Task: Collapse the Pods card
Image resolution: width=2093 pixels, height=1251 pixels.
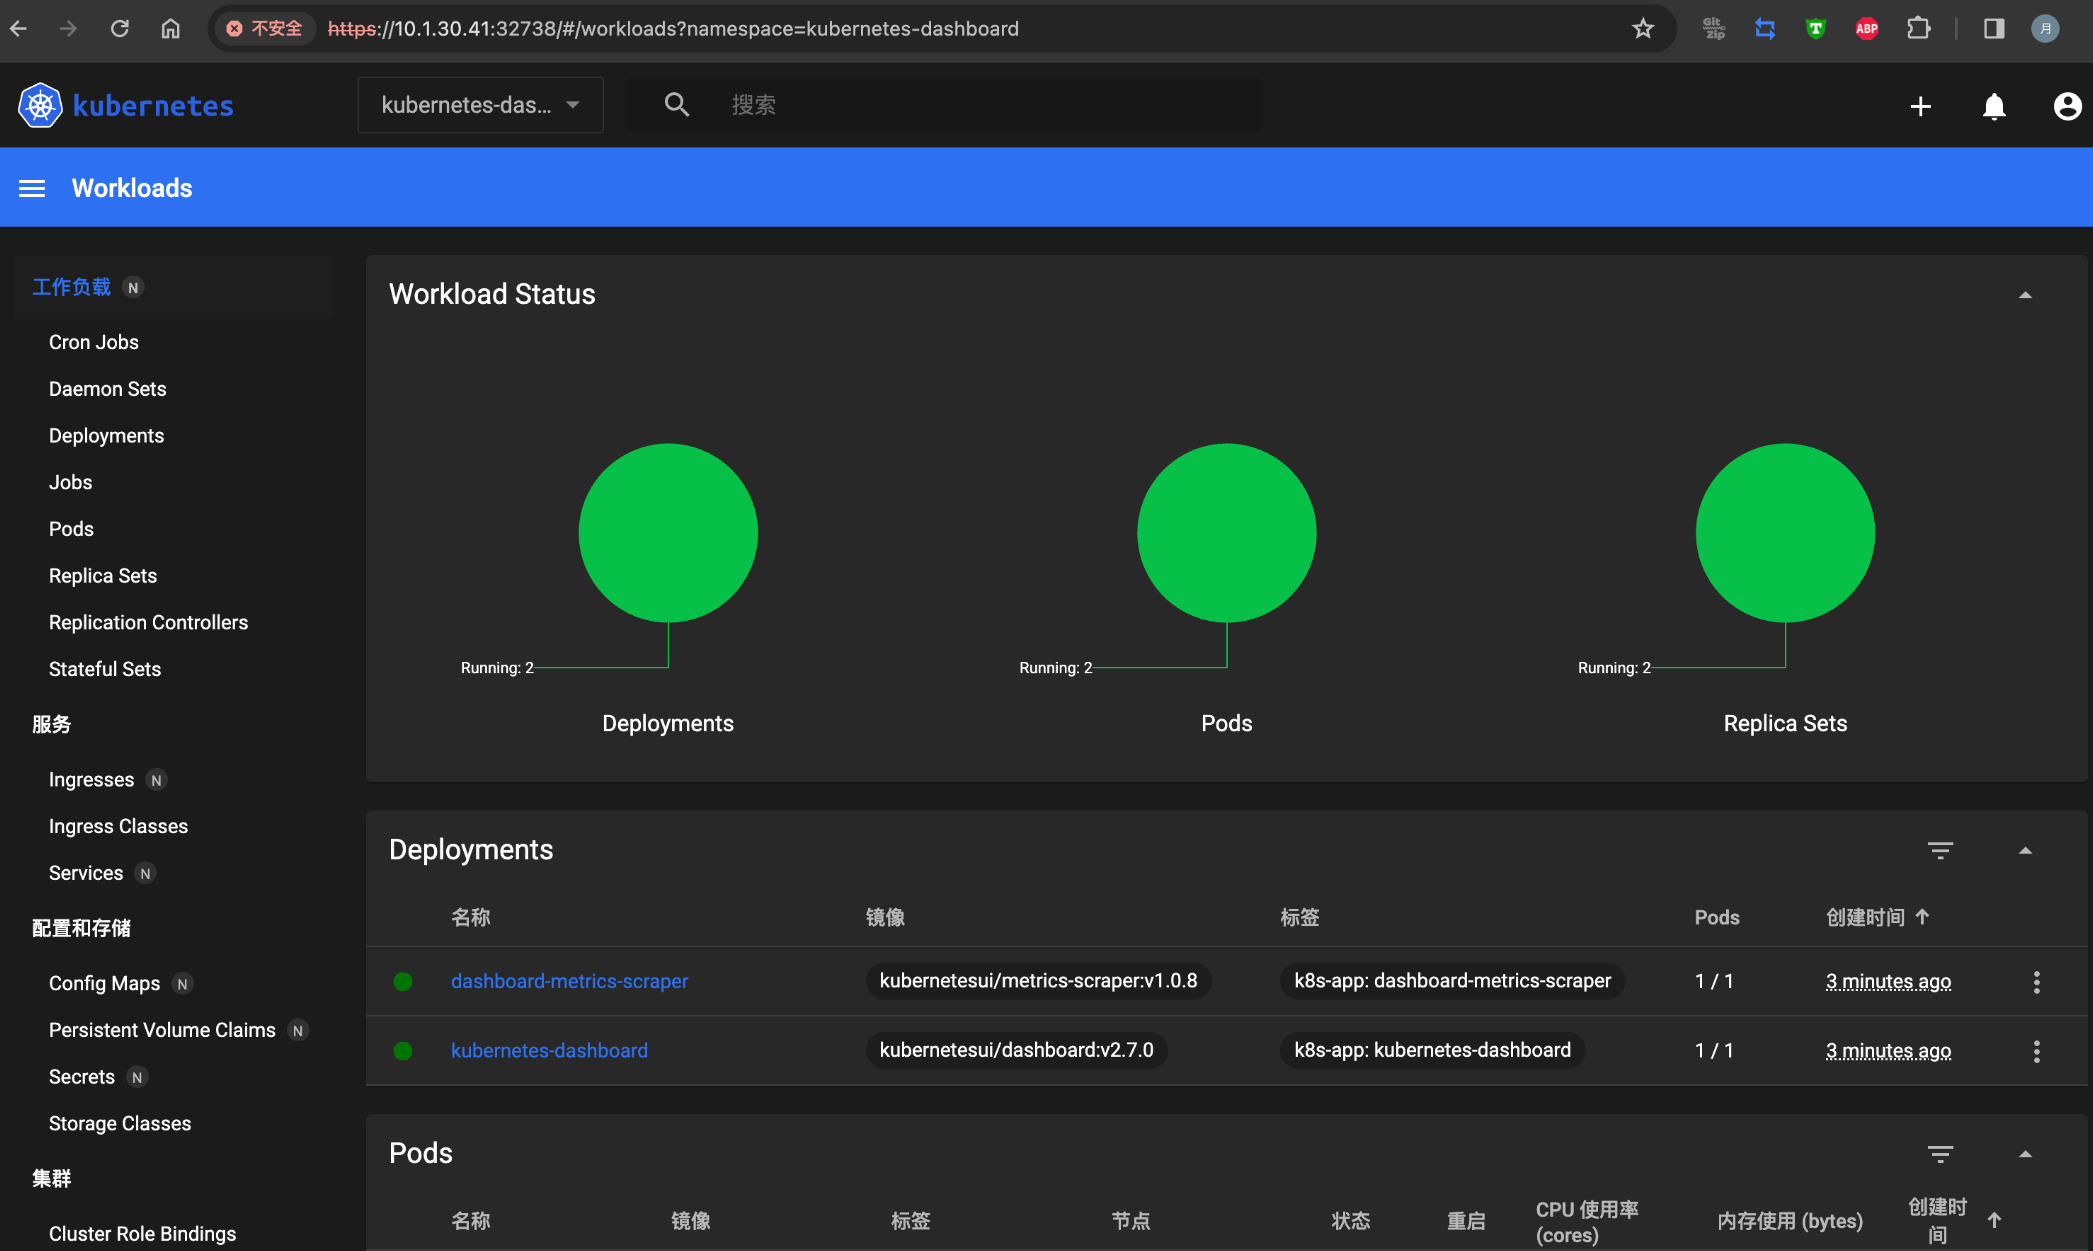Action: click(x=2025, y=1154)
